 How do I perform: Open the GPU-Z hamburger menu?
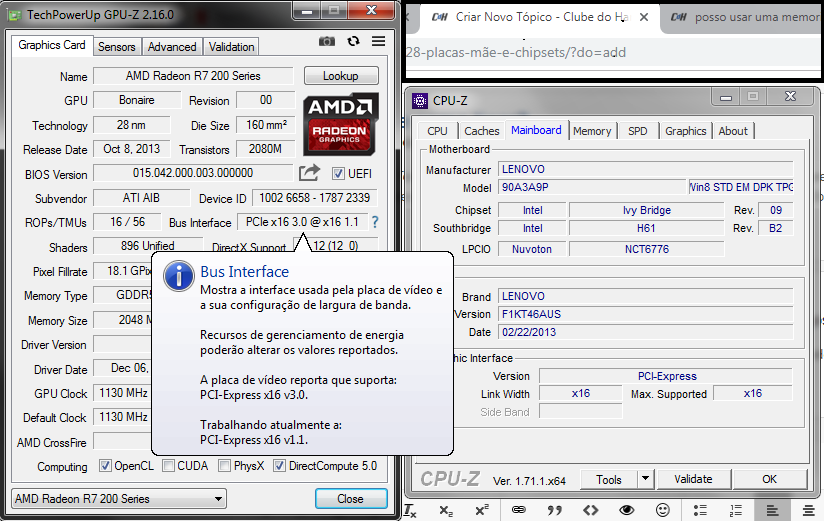(x=378, y=41)
